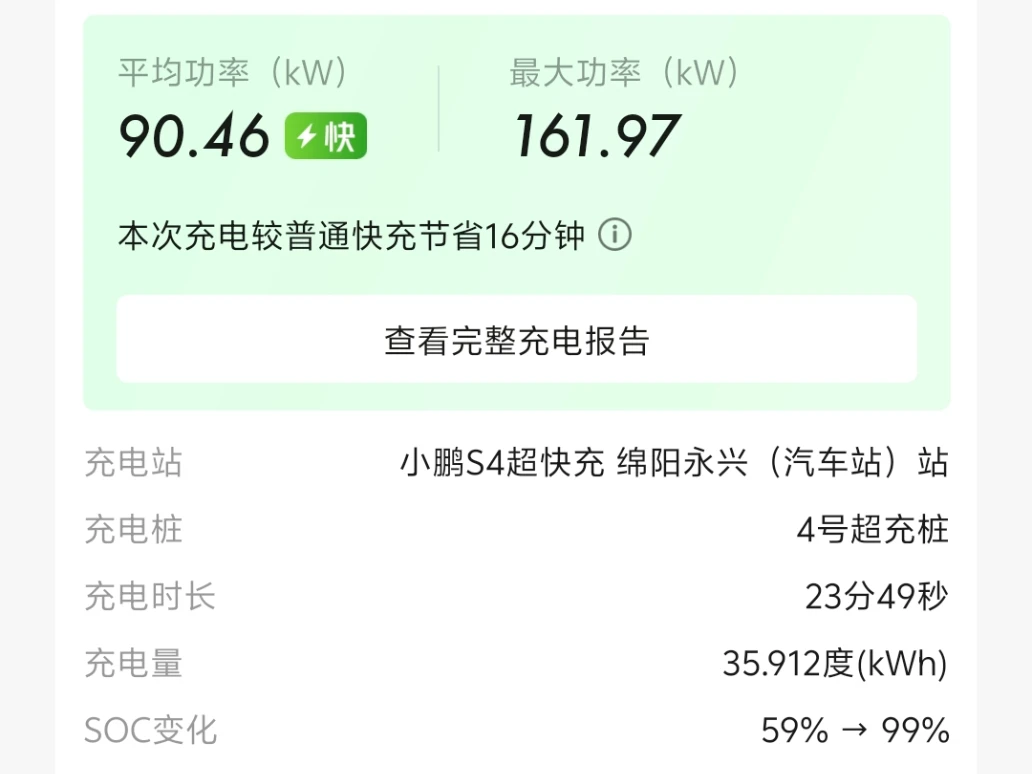This screenshot has height=774, width=1032.
Task: Tap the 4号超充桩 charger value
Action: tap(872, 529)
